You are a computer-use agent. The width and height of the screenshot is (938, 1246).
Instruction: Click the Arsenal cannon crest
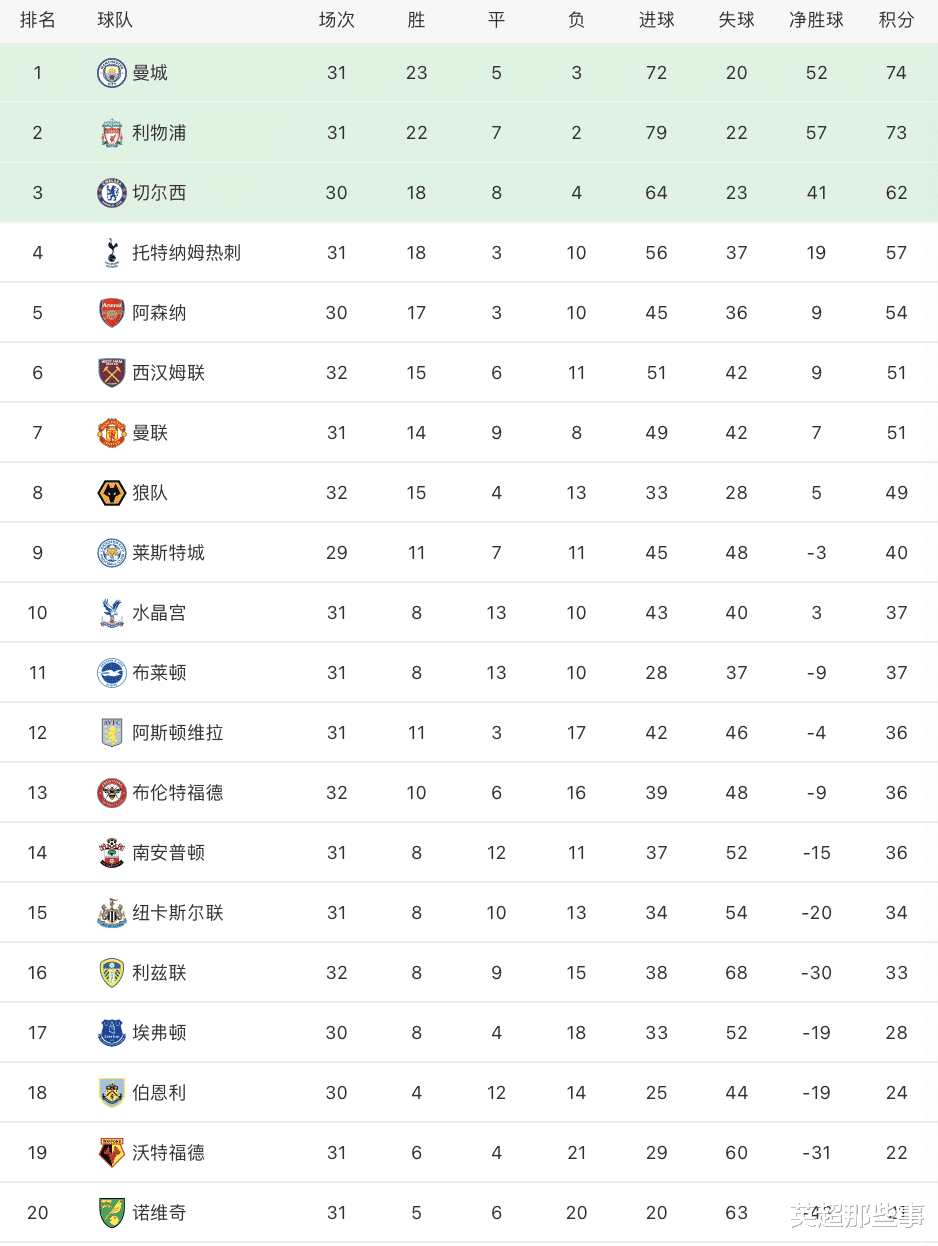coord(111,313)
